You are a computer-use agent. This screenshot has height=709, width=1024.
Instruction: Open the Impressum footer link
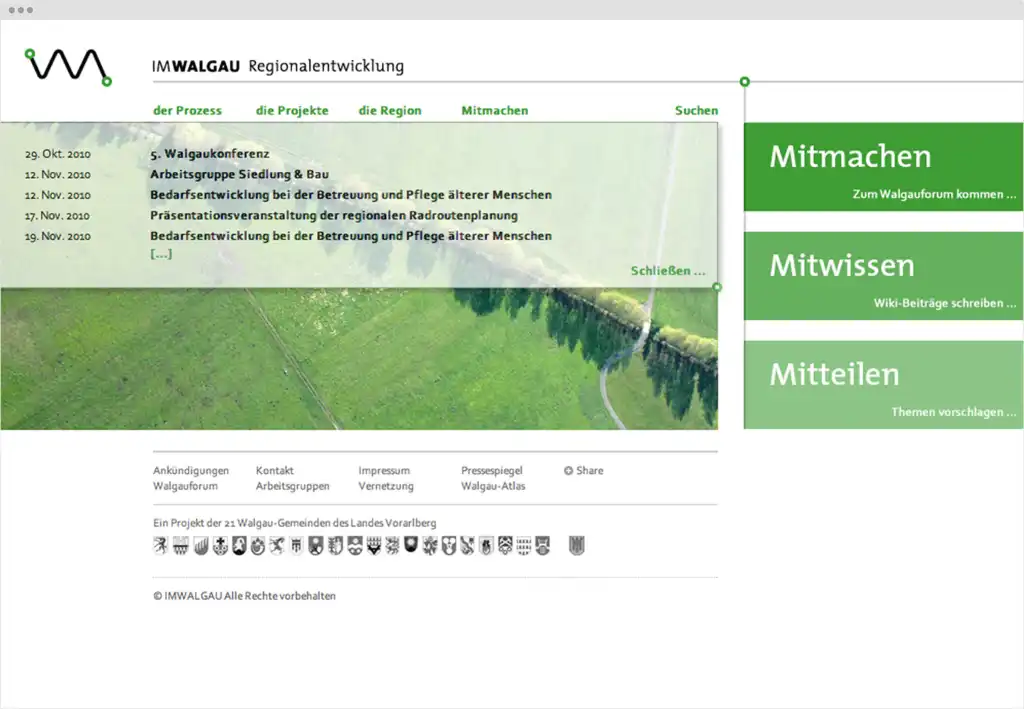[x=385, y=470]
